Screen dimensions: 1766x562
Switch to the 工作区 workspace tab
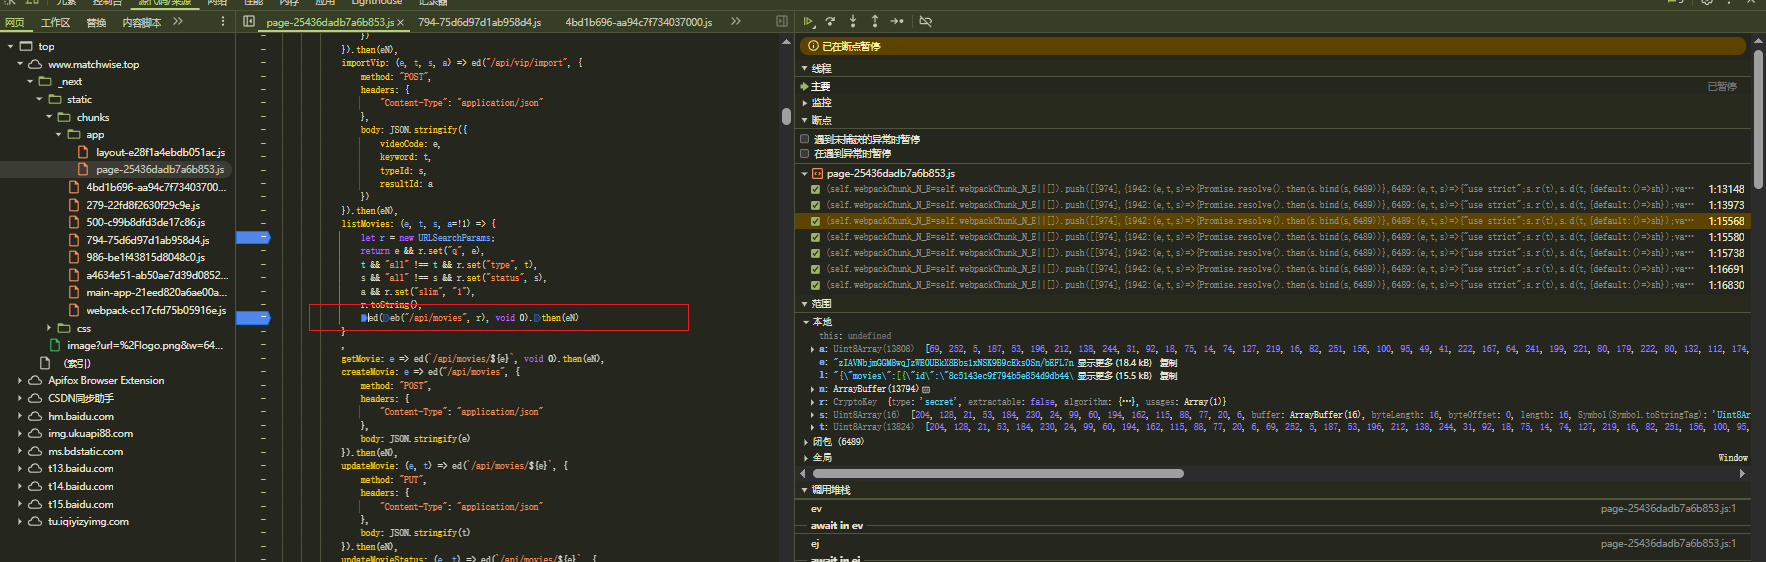click(x=55, y=22)
